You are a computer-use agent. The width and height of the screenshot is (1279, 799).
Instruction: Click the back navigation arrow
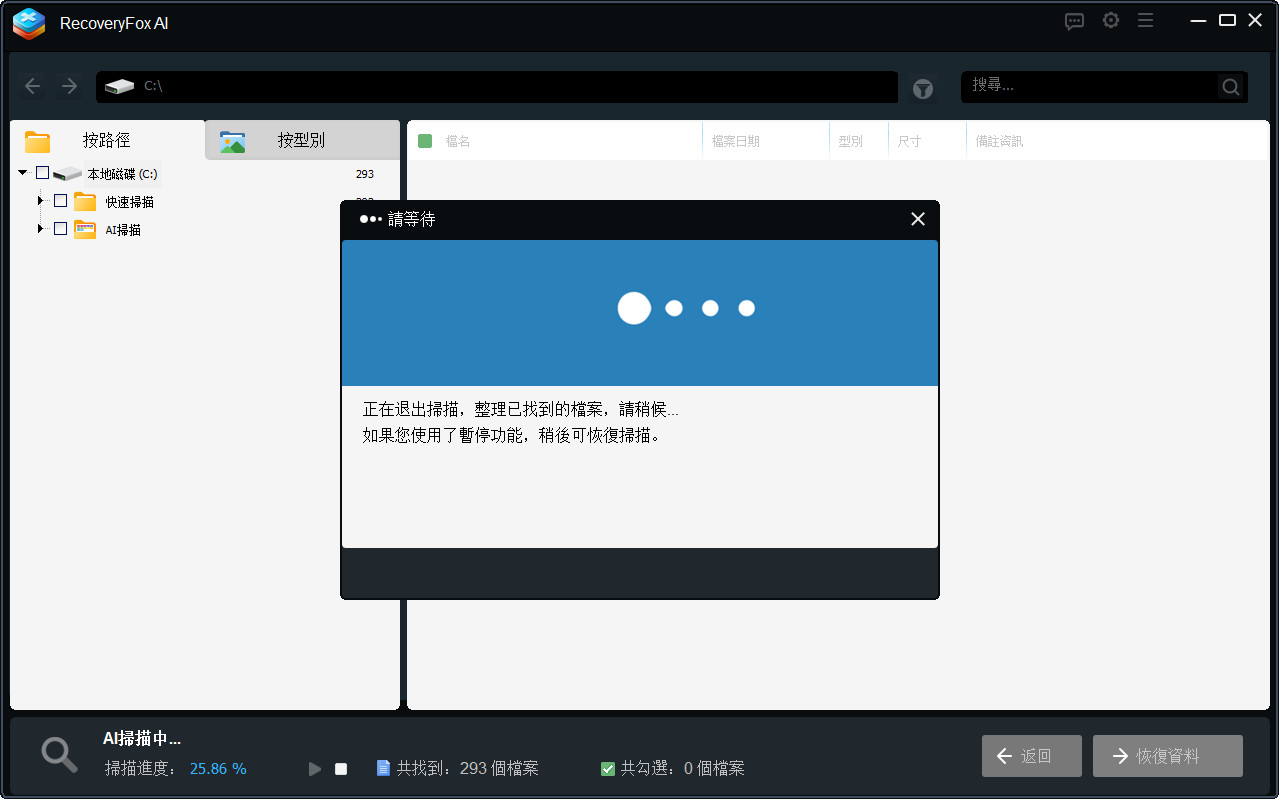(32, 86)
